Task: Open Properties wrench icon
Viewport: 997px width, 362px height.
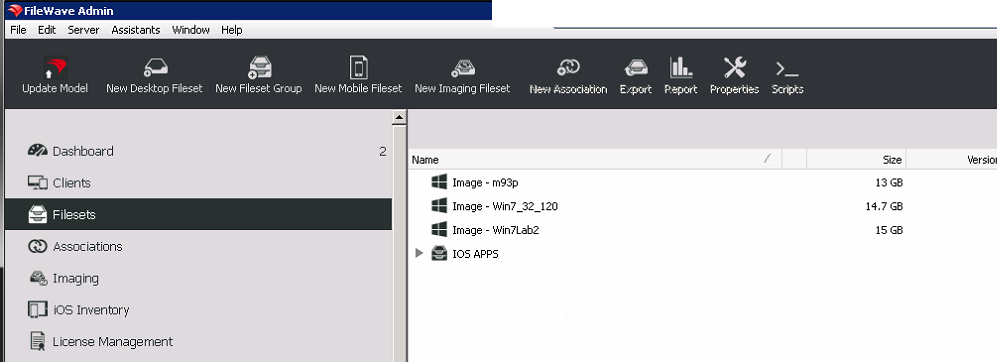Action: pos(734,67)
